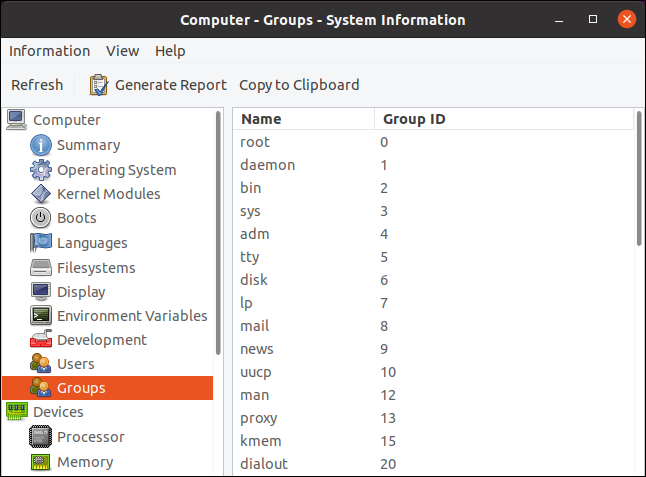The width and height of the screenshot is (646, 477).
Task: Select the Processor chip icon
Action: [40, 437]
